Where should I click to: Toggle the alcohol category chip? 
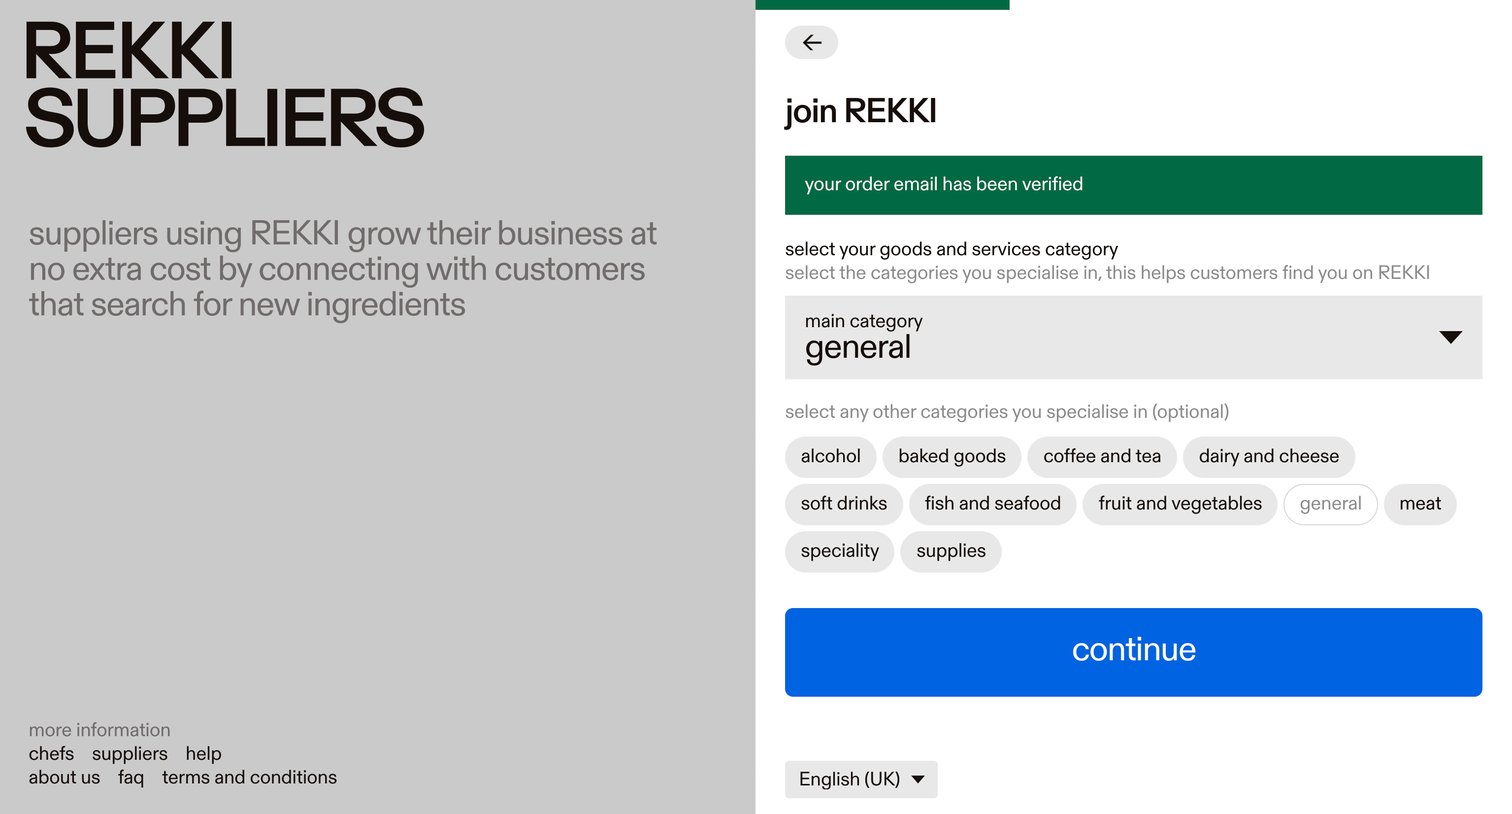point(830,457)
